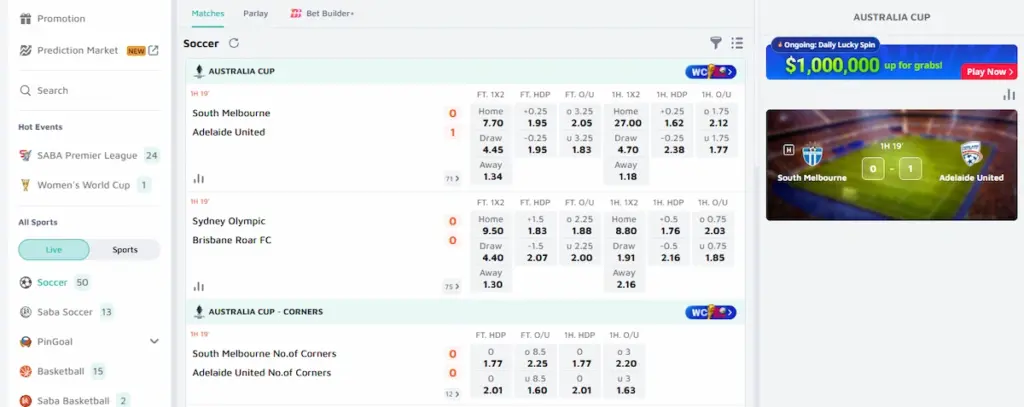Click the Basketball count badge 15
1024x407 pixels.
point(97,371)
